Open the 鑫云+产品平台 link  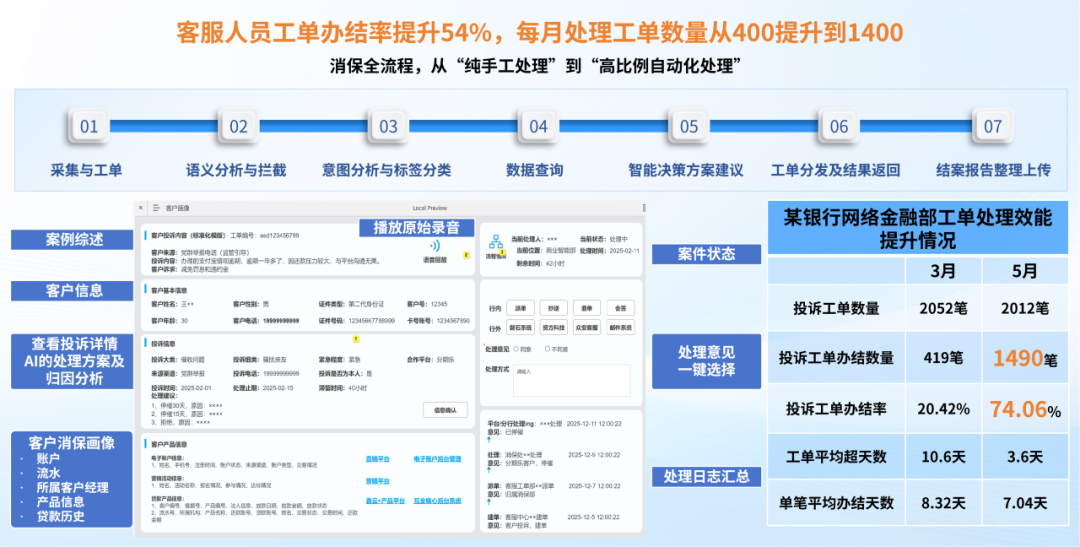pyautogui.click(x=385, y=501)
